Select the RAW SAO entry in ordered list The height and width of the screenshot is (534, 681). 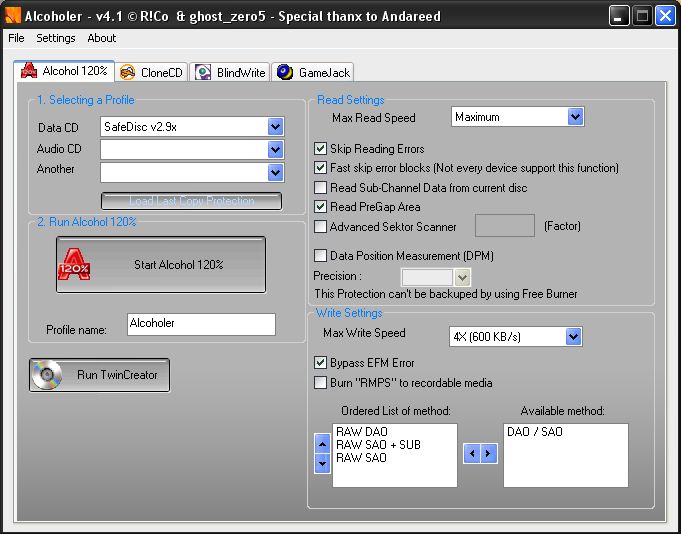coord(361,458)
